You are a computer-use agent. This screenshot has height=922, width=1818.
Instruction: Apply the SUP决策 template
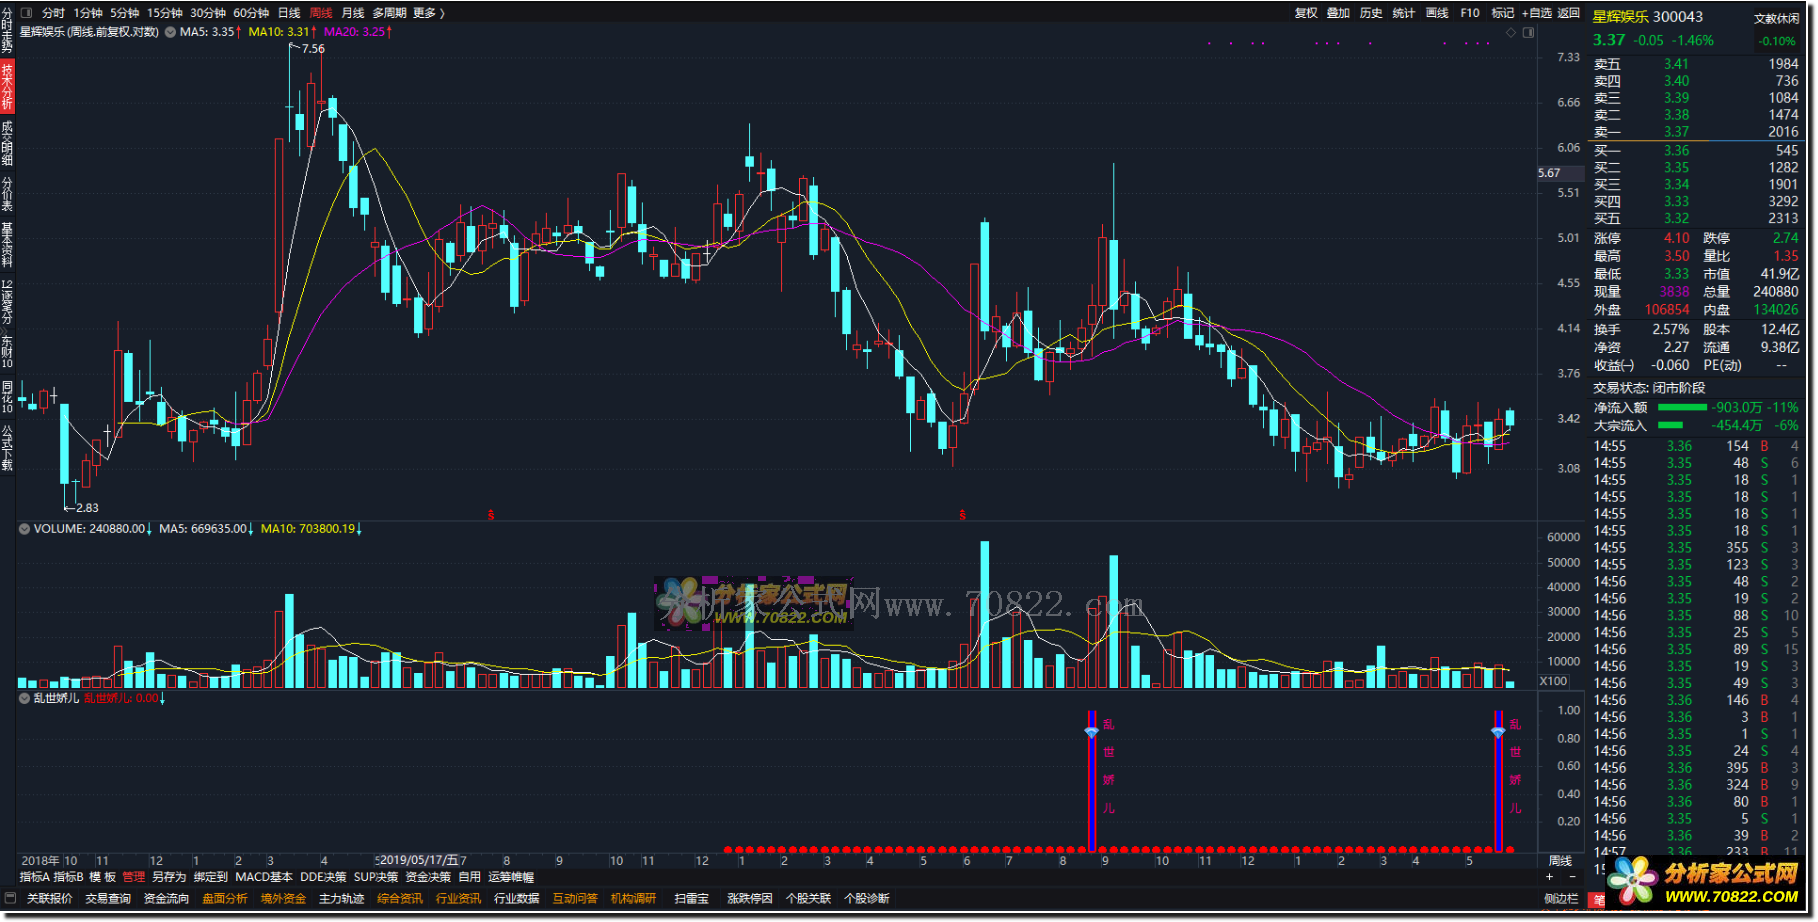[376, 877]
